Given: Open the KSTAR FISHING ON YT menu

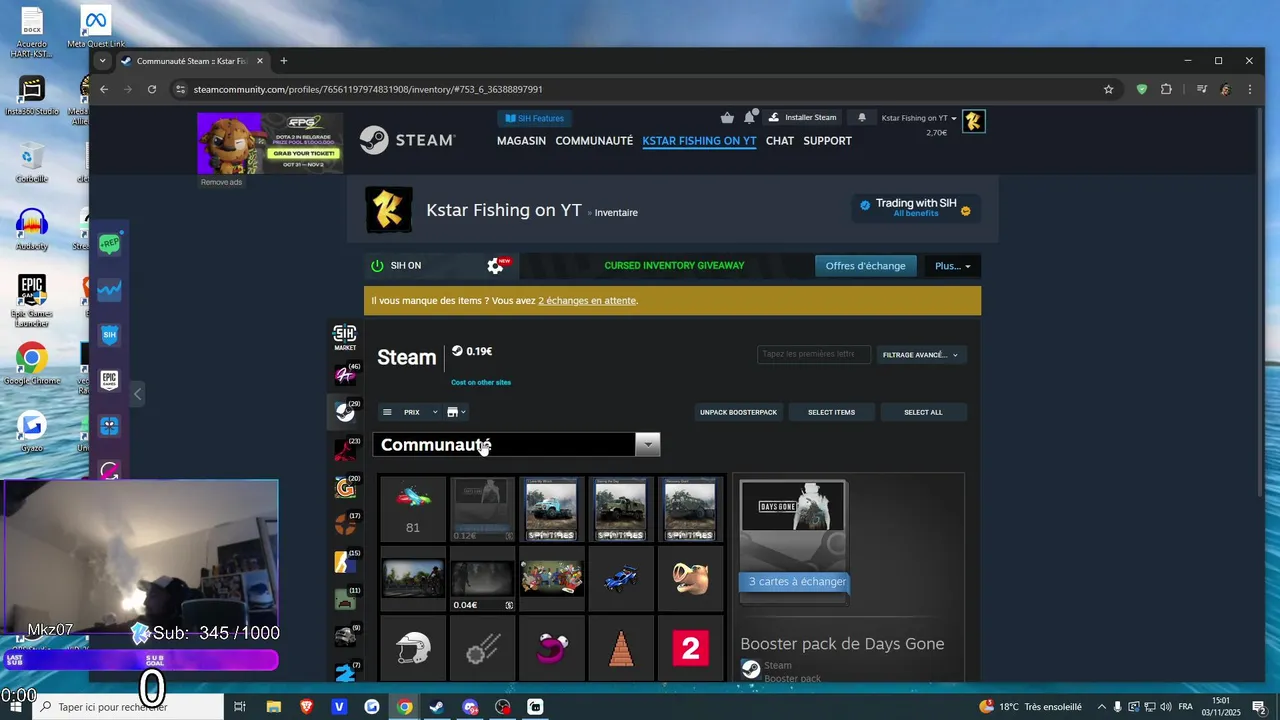Looking at the screenshot, I should pos(699,141).
